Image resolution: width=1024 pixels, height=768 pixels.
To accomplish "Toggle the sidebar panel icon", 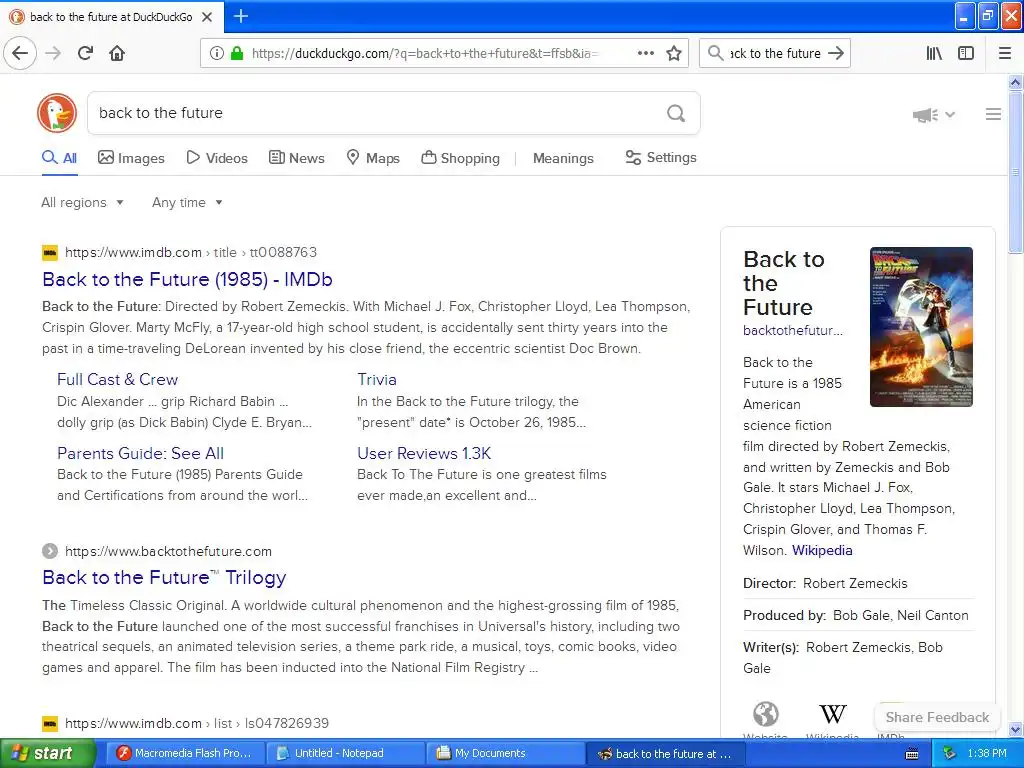I will (966, 54).
